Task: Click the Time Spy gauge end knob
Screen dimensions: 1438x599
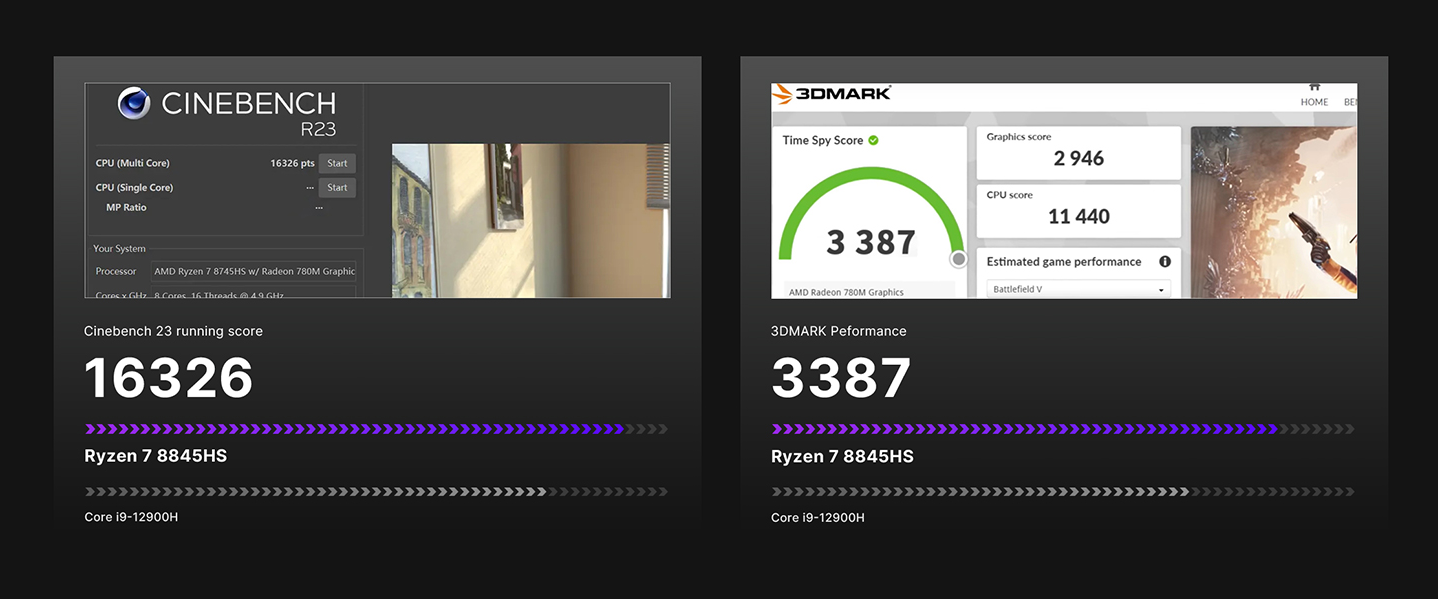Action: (x=959, y=259)
